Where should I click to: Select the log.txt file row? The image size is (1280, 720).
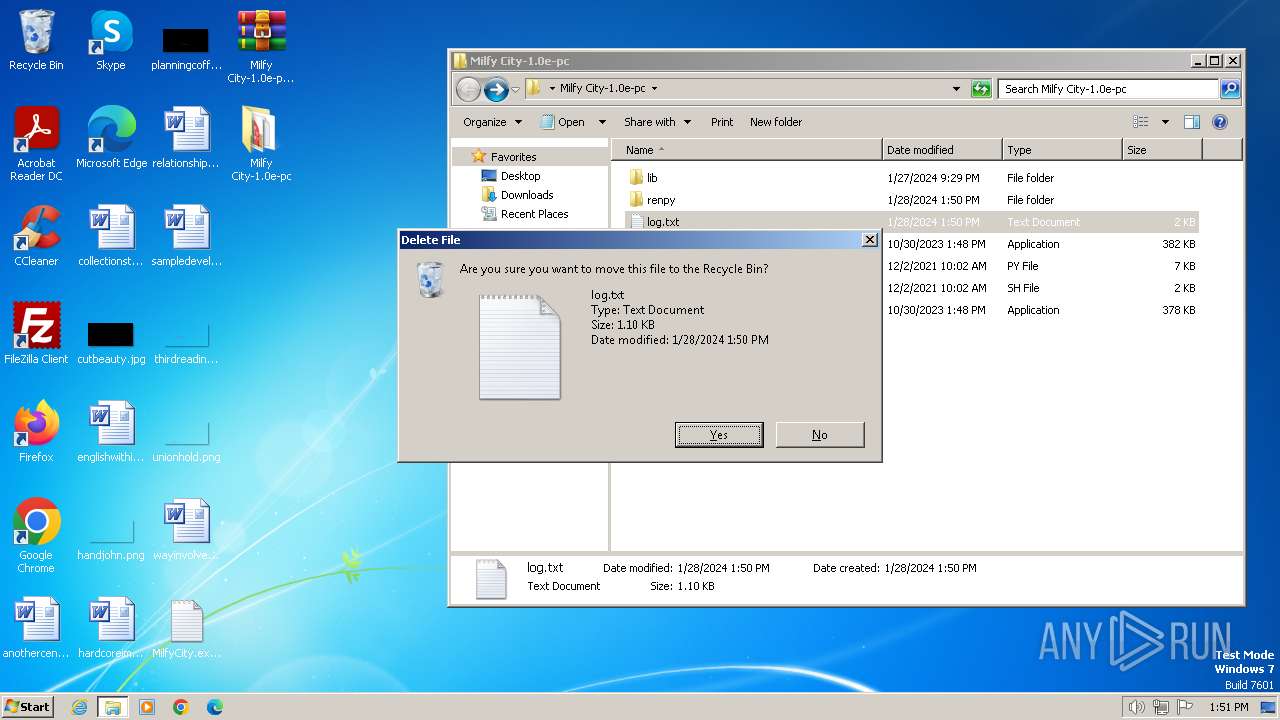(911, 222)
